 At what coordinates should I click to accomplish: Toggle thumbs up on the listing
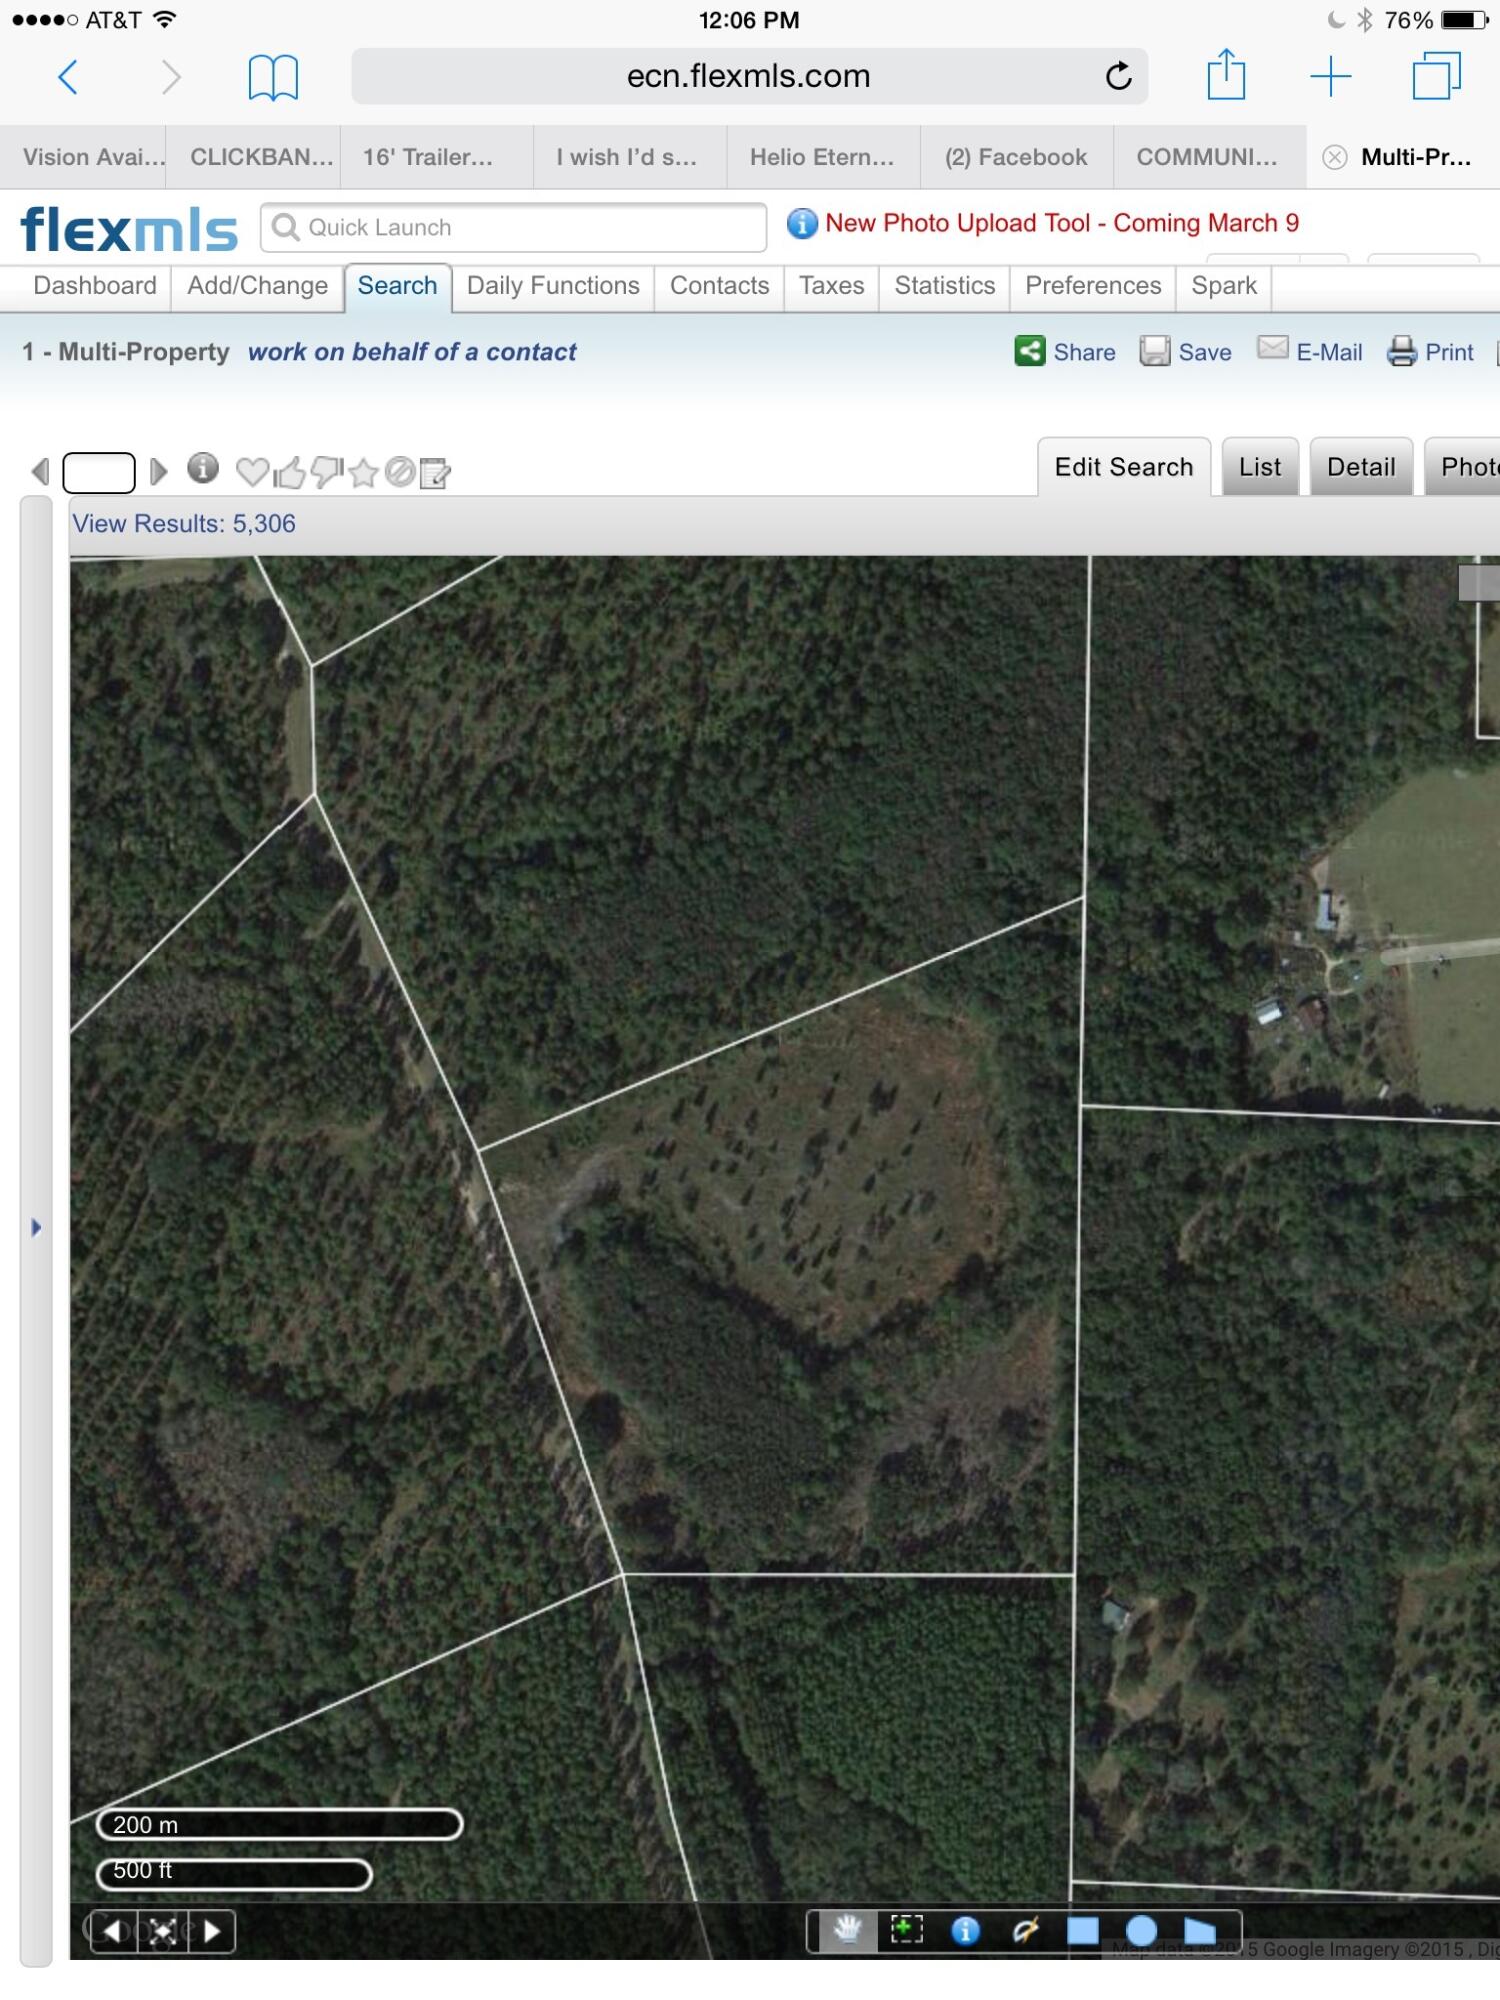289,471
